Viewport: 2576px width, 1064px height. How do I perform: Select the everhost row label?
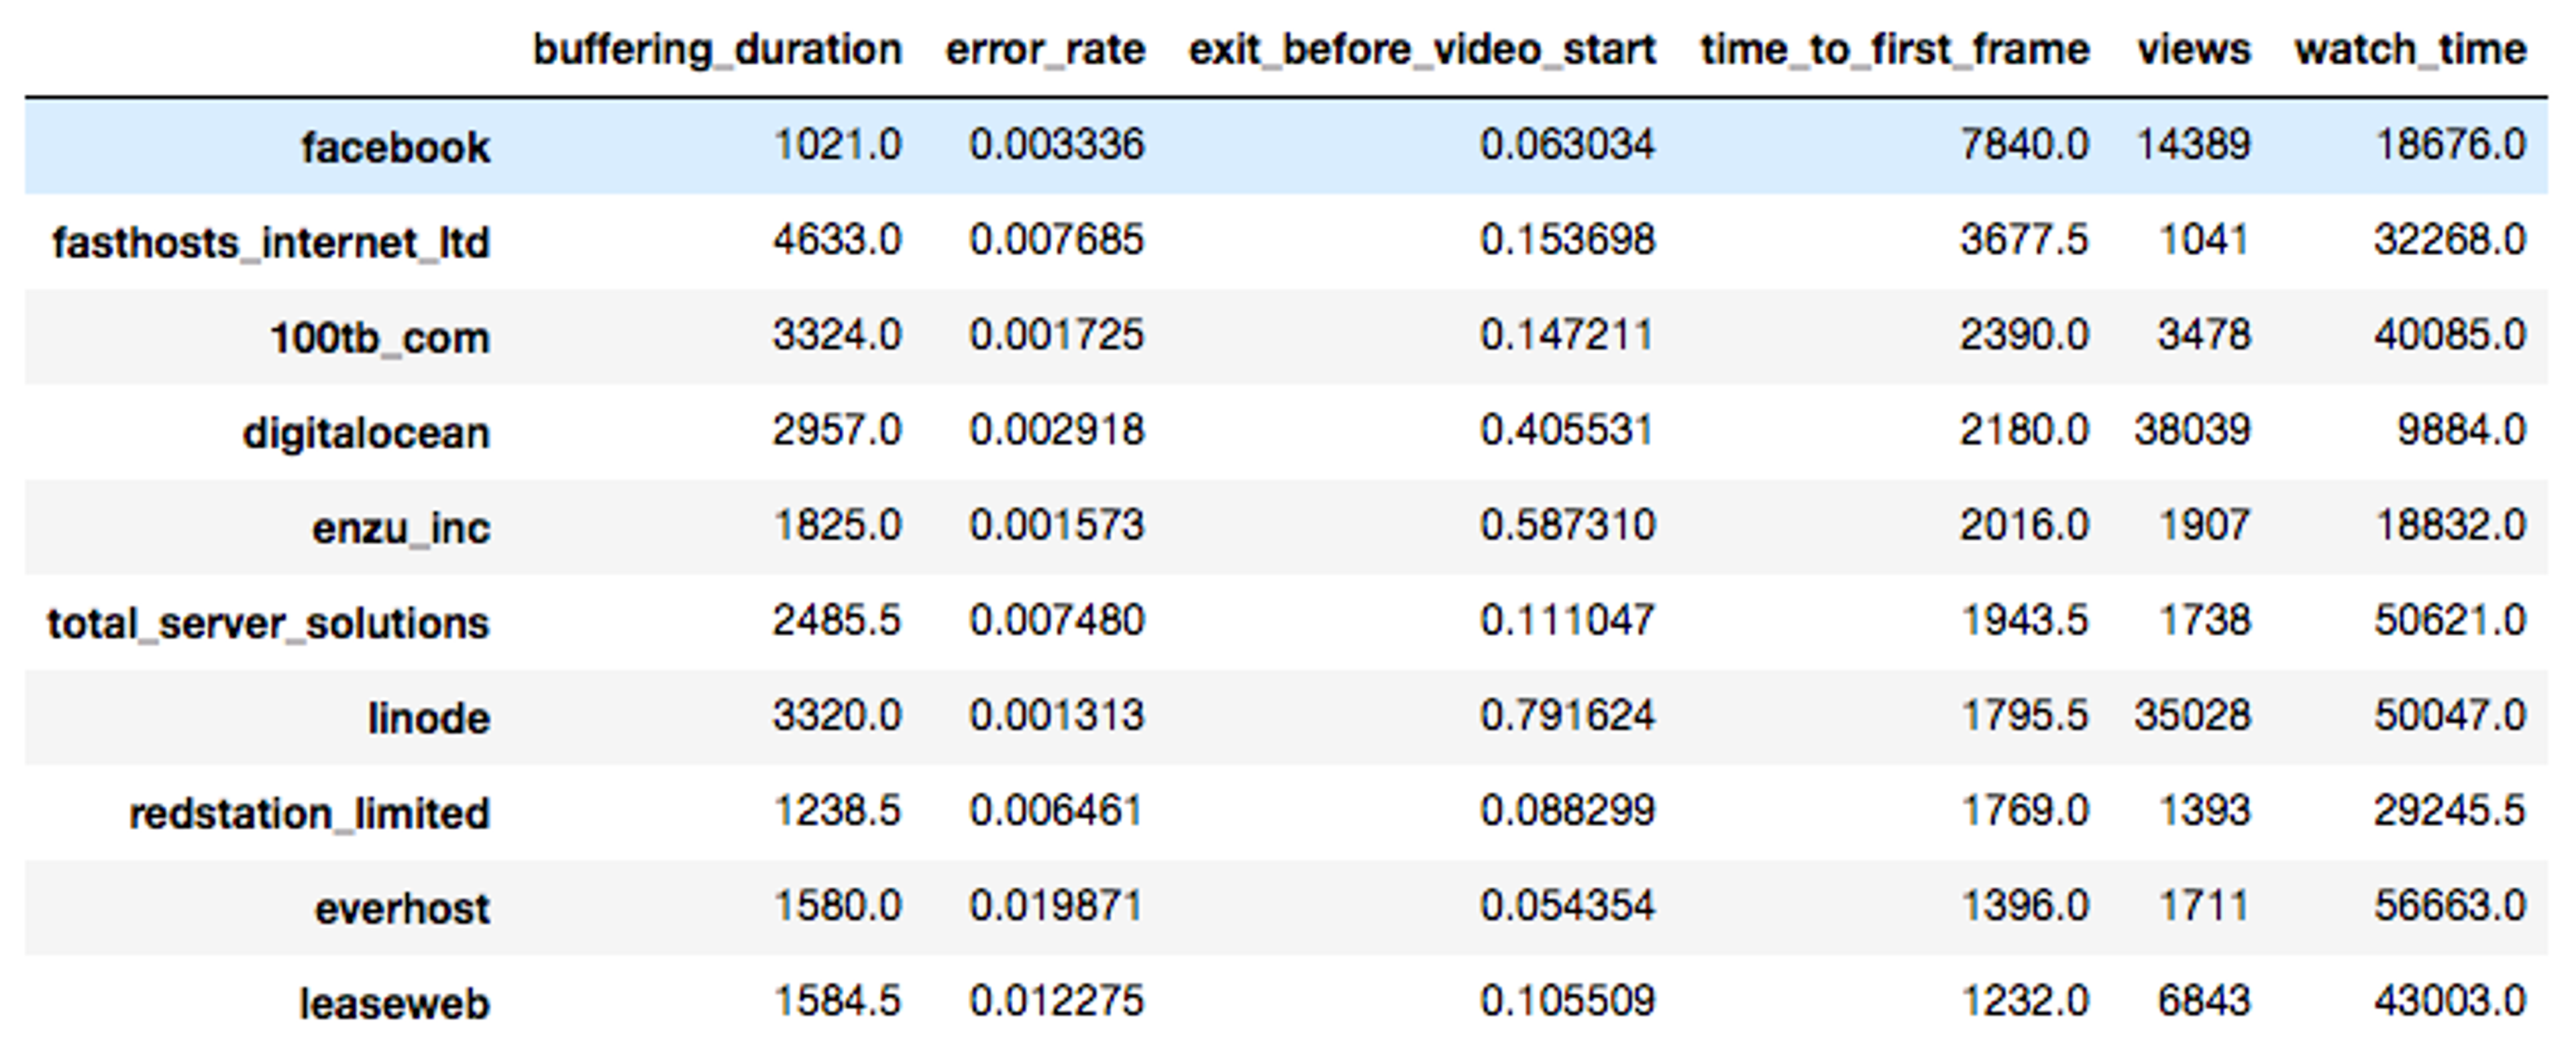(x=402, y=908)
